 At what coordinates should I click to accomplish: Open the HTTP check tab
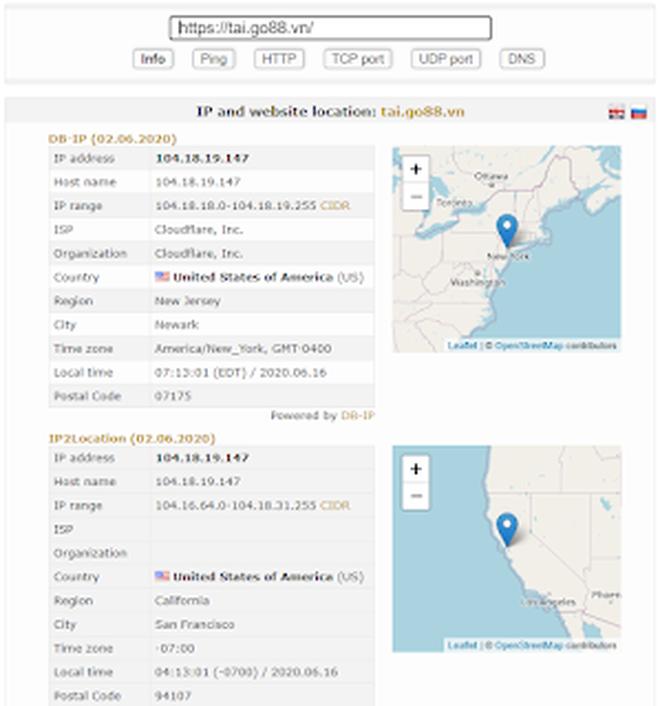point(279,59)
